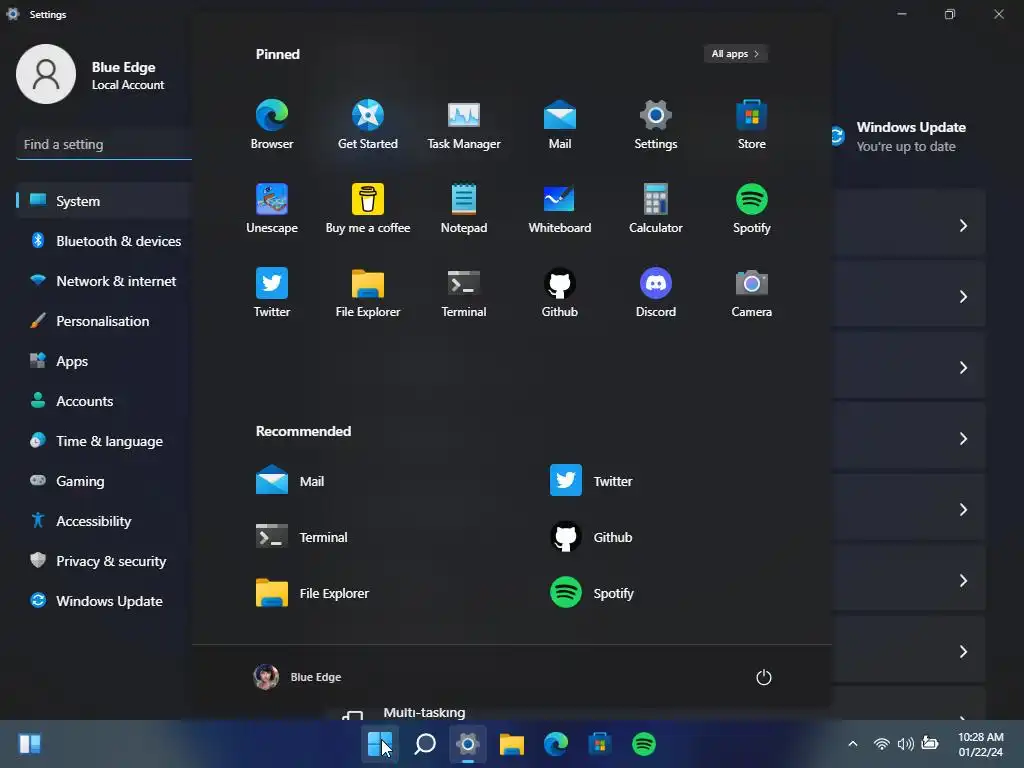Go to Bluetooth & devices settings
This screenshot has width=1024, height=768.
[x=104, y=241]
